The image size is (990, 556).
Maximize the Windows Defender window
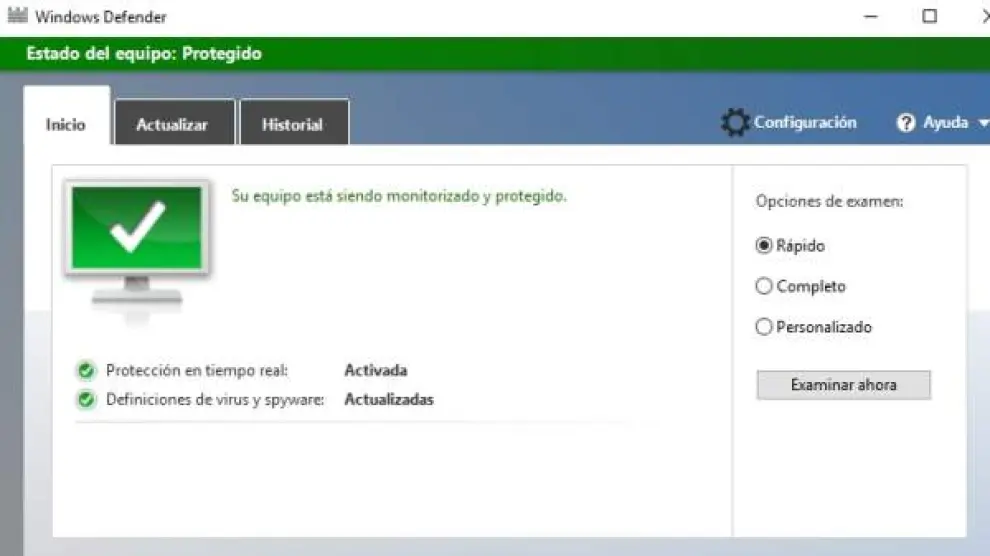coord(929,16)
